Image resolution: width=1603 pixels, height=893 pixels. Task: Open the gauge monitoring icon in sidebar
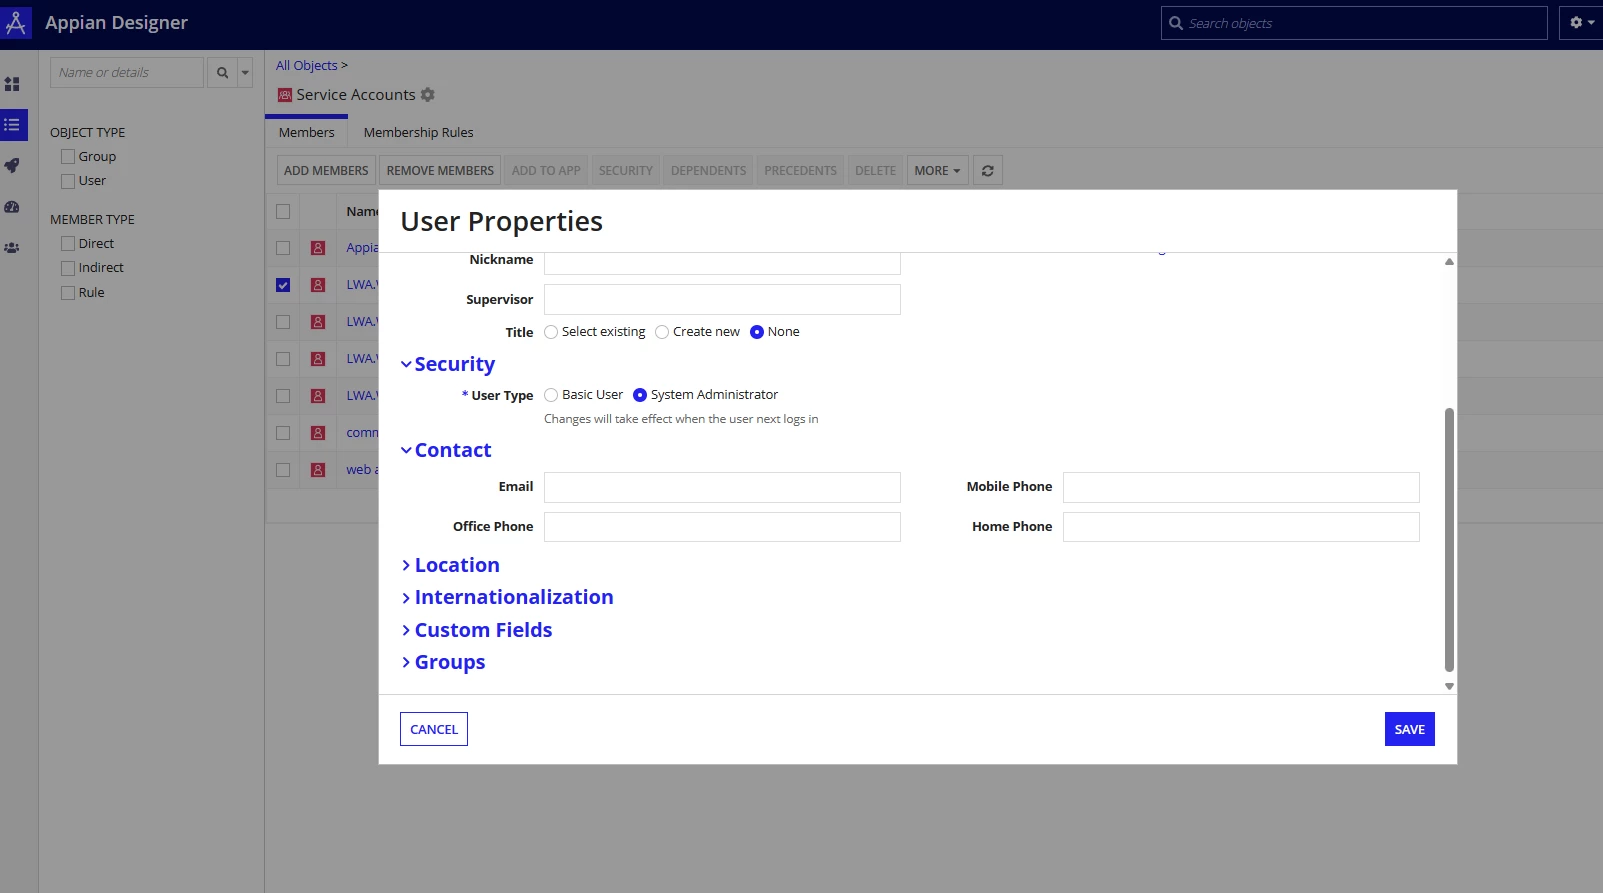(12, 207)
